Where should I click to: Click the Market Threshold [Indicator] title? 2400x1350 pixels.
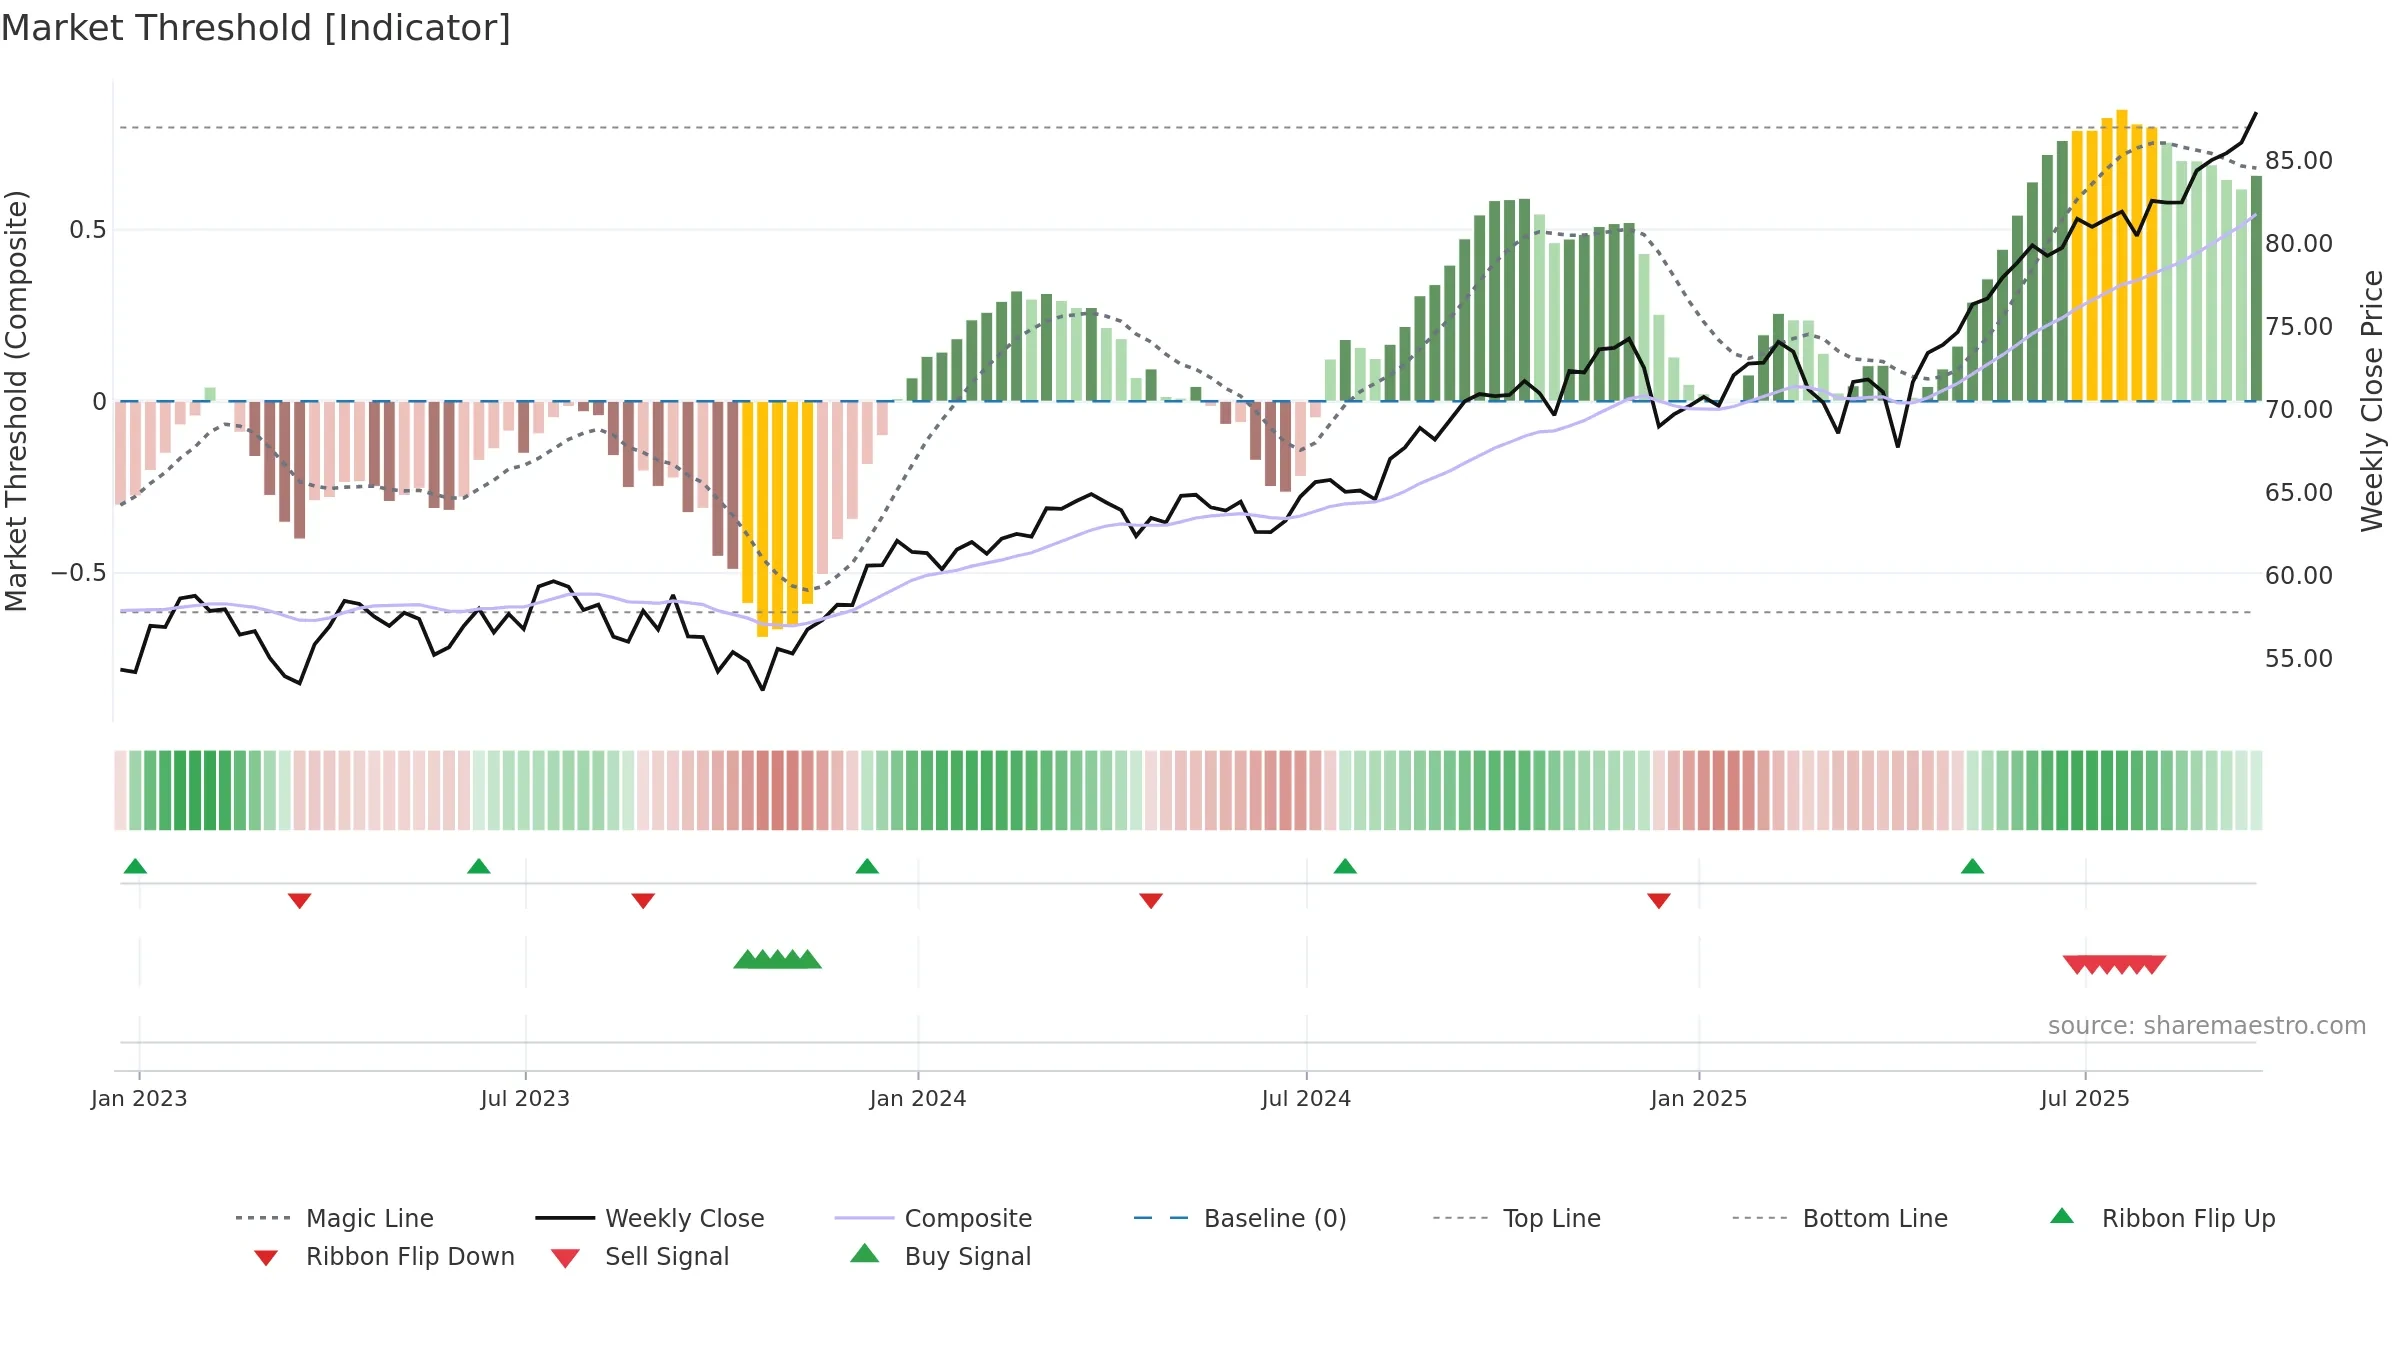256,28
